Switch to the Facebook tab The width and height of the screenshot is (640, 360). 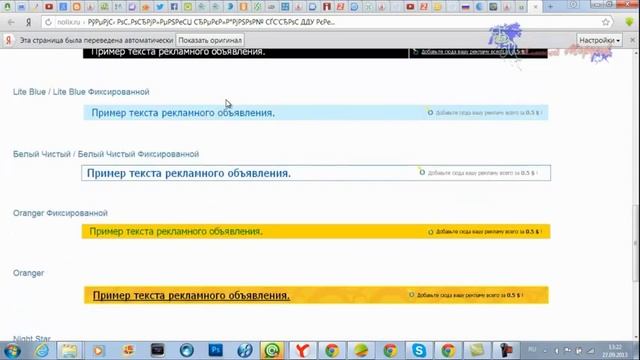tap(174, 7)
